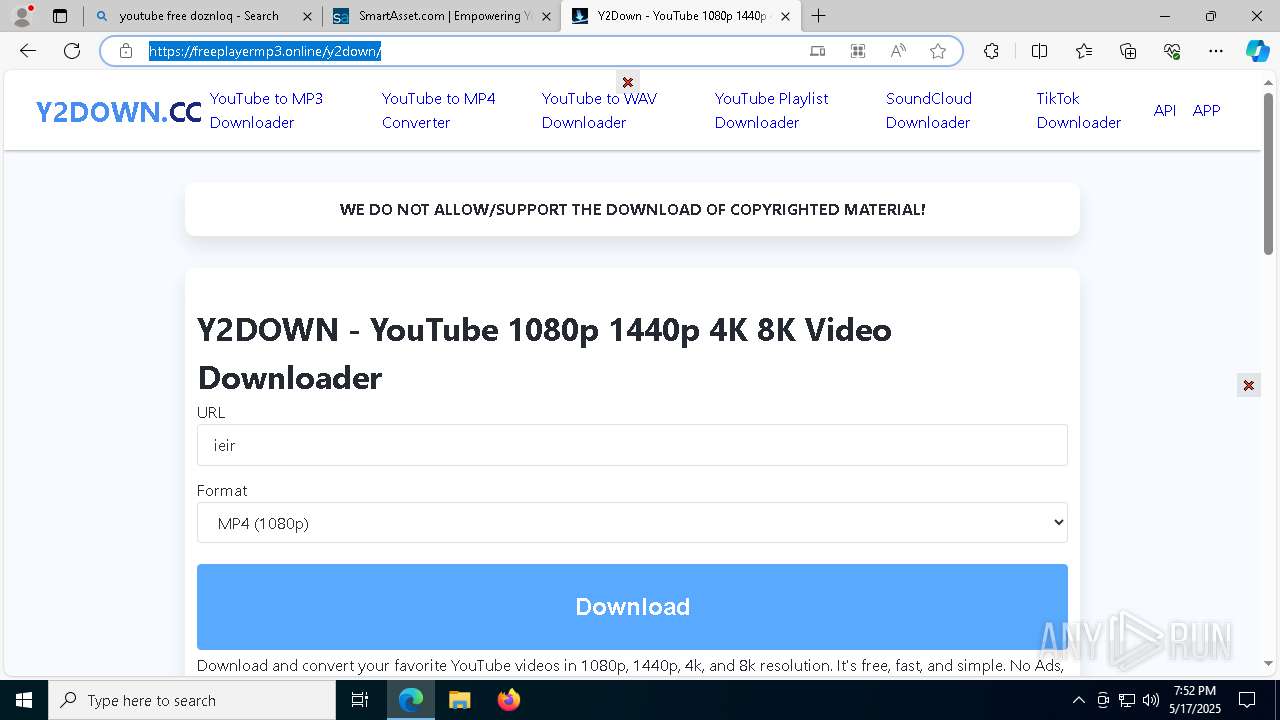
Task: Launch Firefox from the taskbar
Action: [508, 700]
